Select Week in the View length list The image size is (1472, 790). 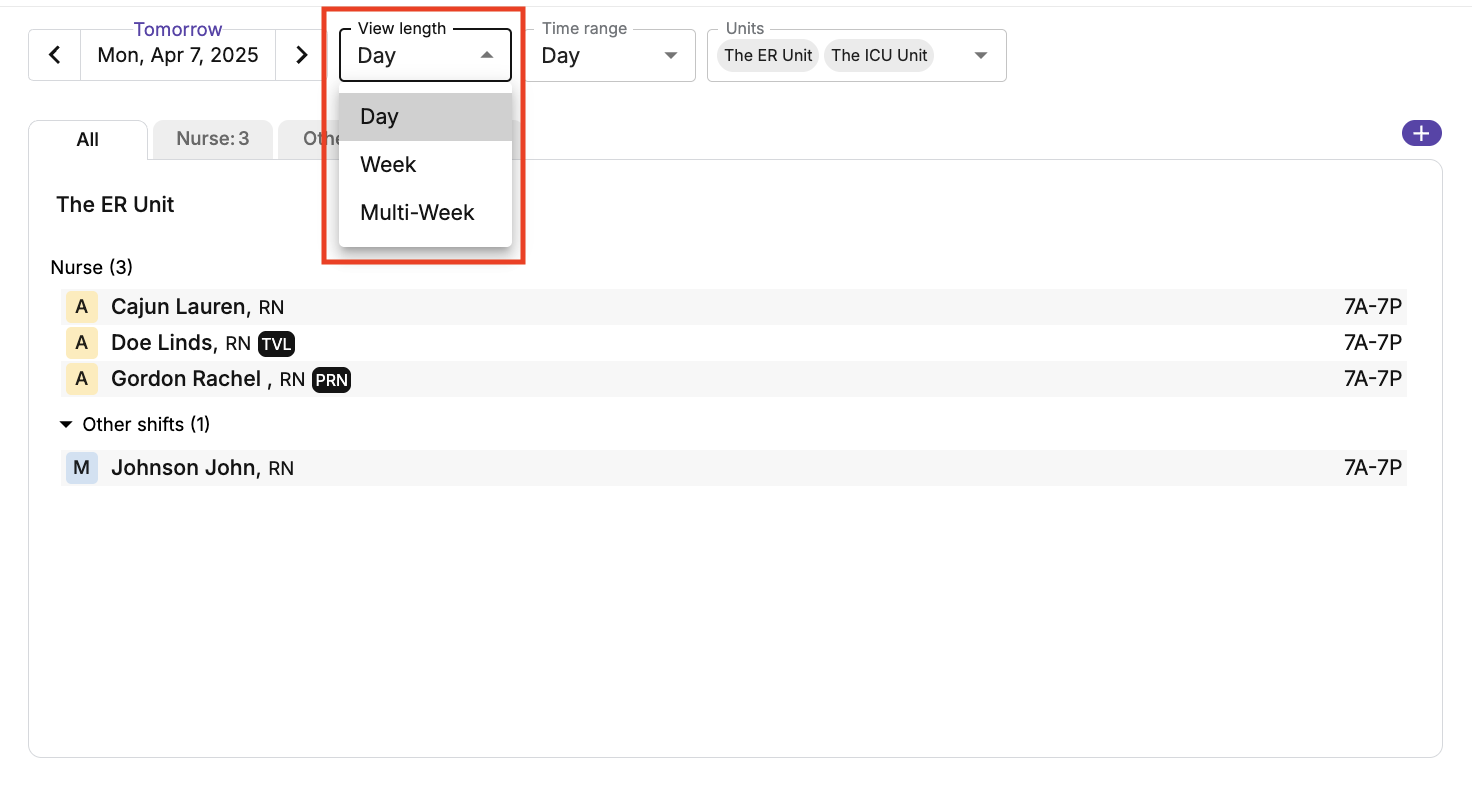coord(425,165)
